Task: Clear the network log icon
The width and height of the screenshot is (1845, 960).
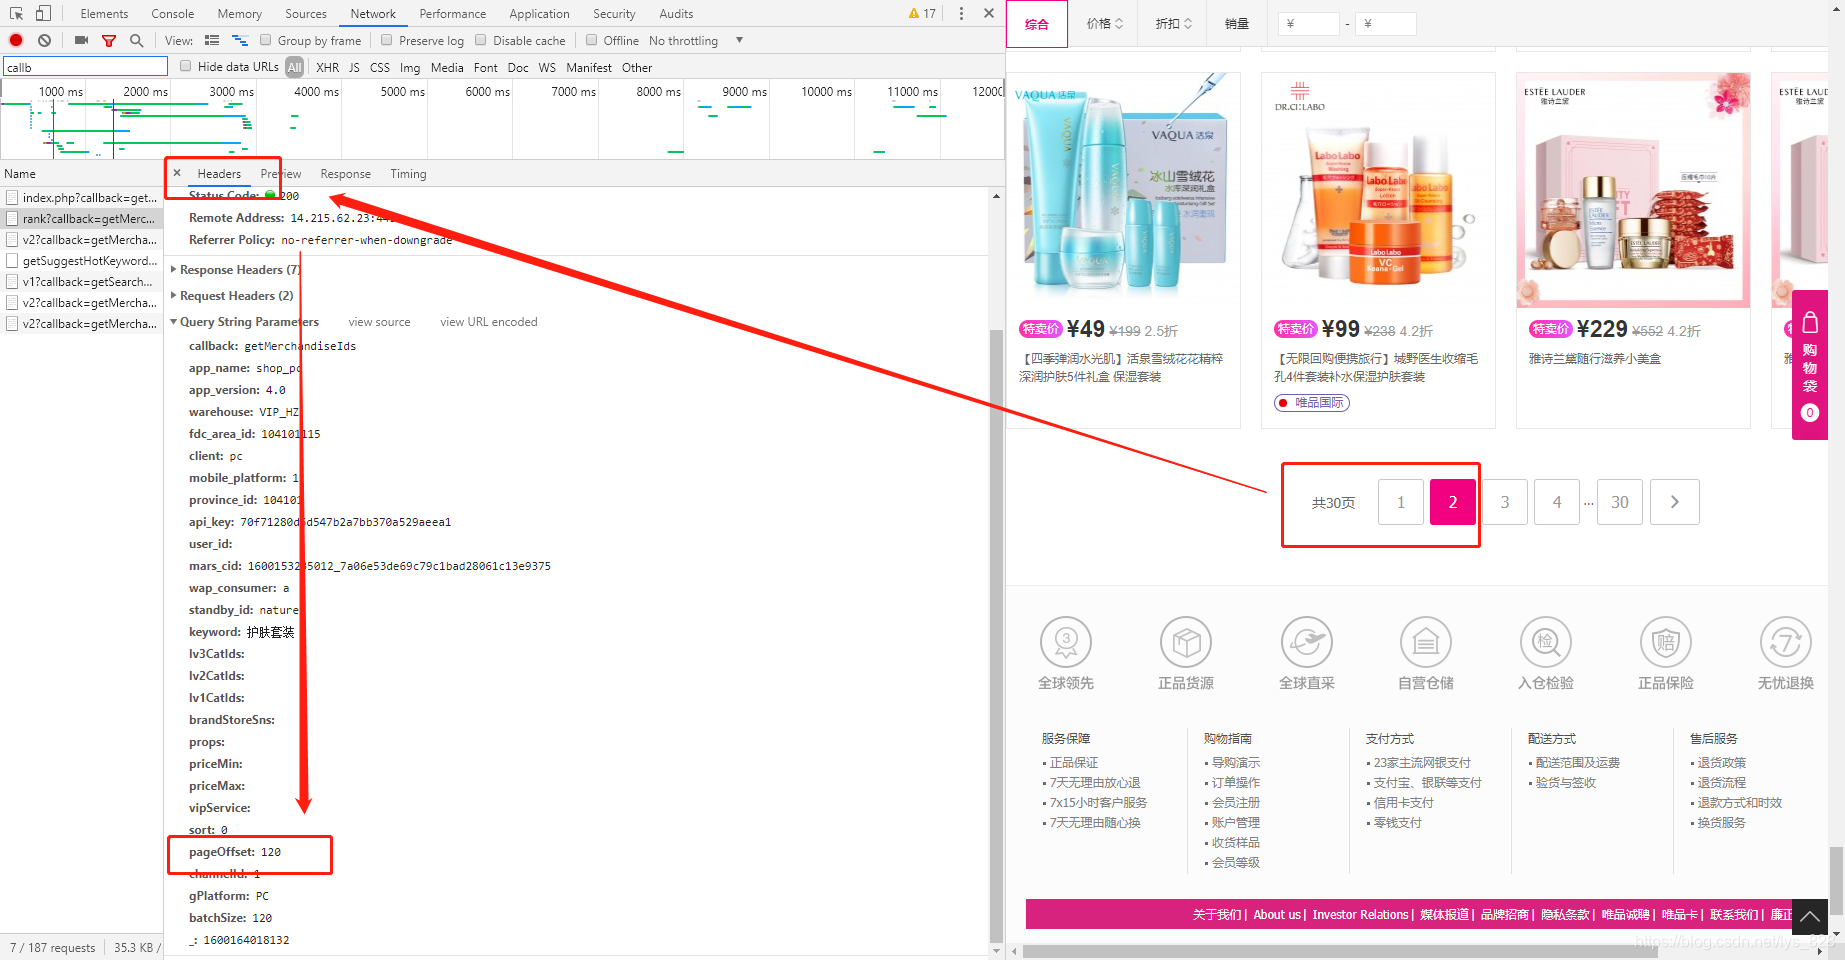Action: point(44,40)
